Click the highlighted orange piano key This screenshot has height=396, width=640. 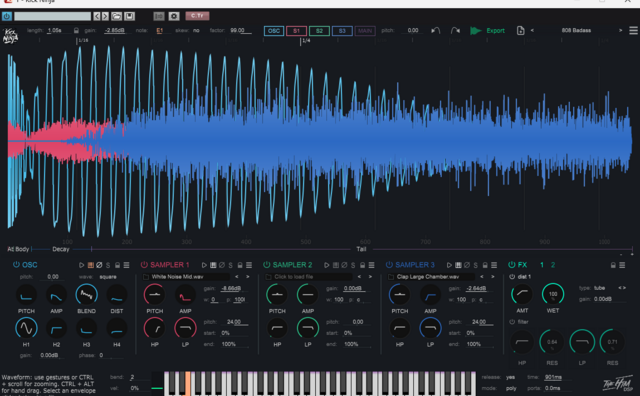point(188,383)
